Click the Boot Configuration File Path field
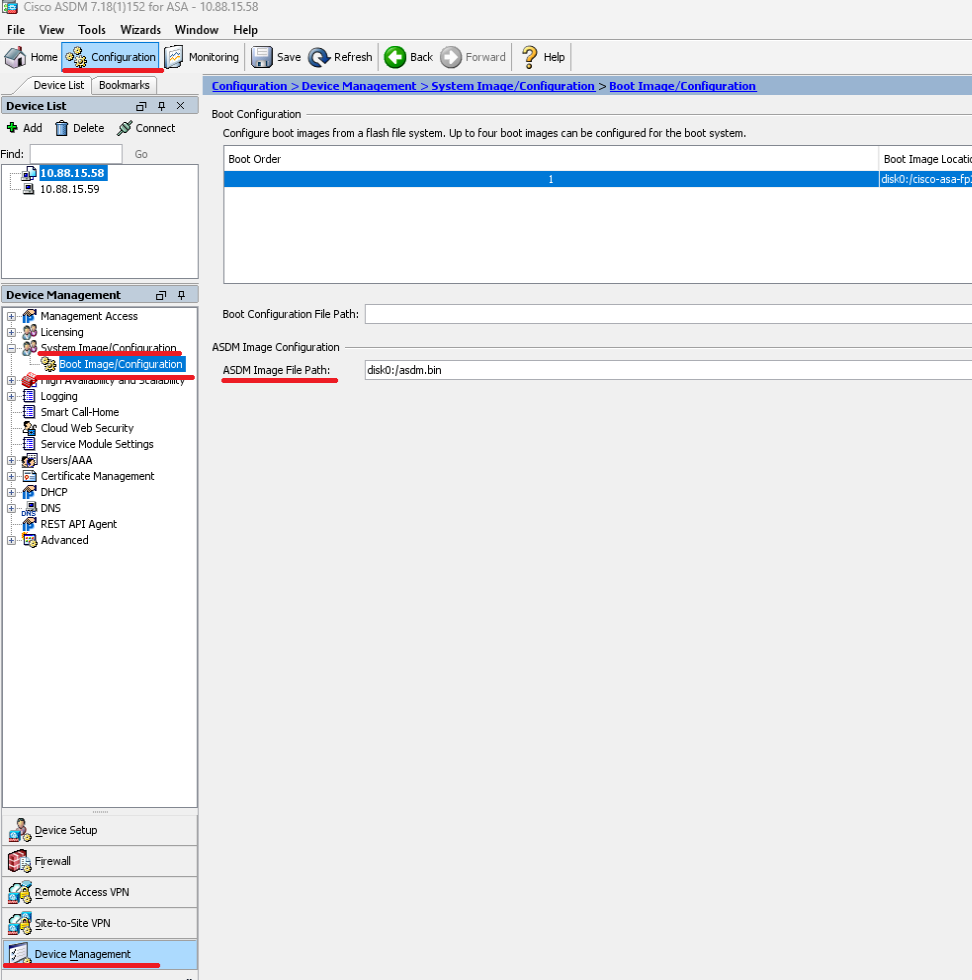The width and height of the screenshot is (972, 980). [668, 314]
